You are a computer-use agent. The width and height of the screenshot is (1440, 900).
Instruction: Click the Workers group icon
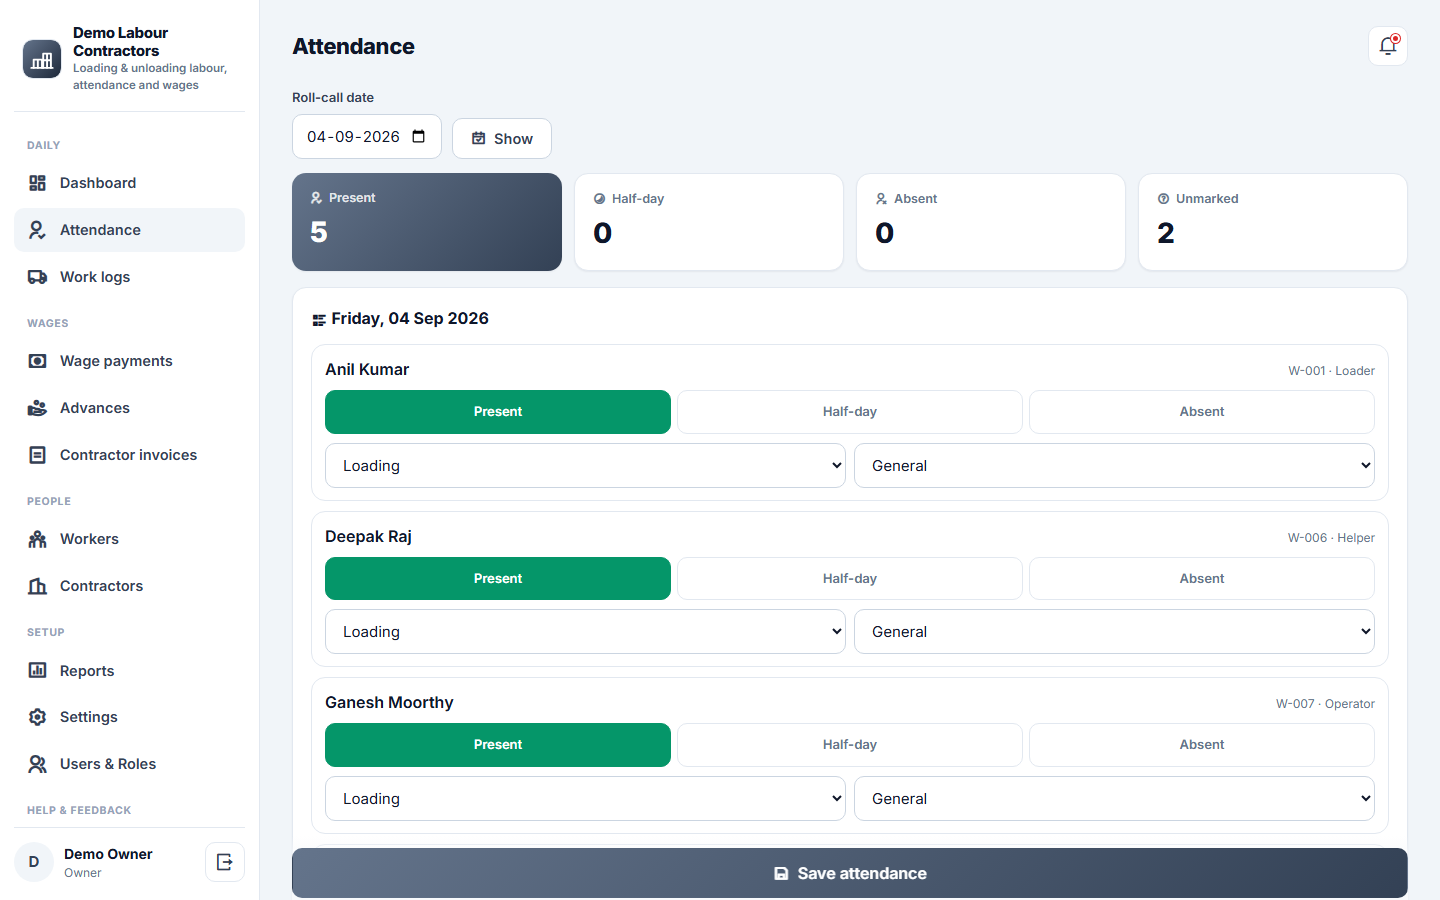(x=37, y=539)
